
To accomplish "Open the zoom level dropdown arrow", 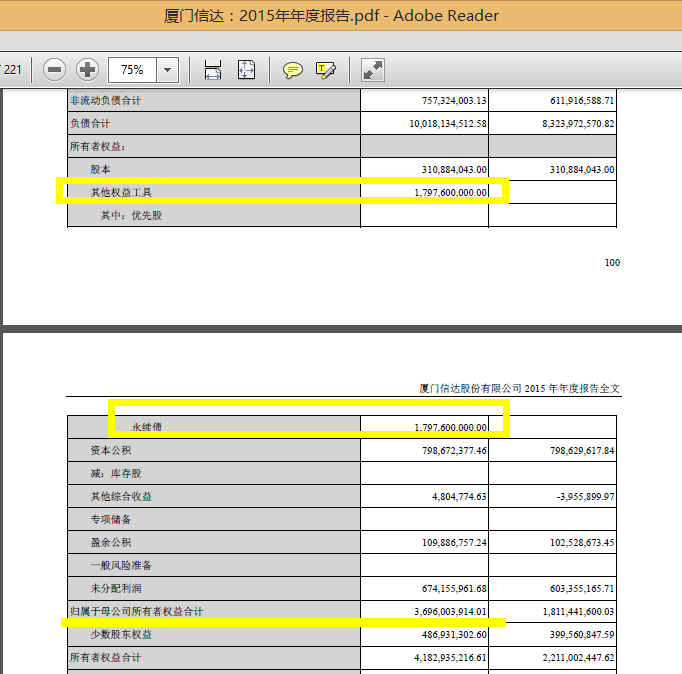I will click(x=167, y=70).
